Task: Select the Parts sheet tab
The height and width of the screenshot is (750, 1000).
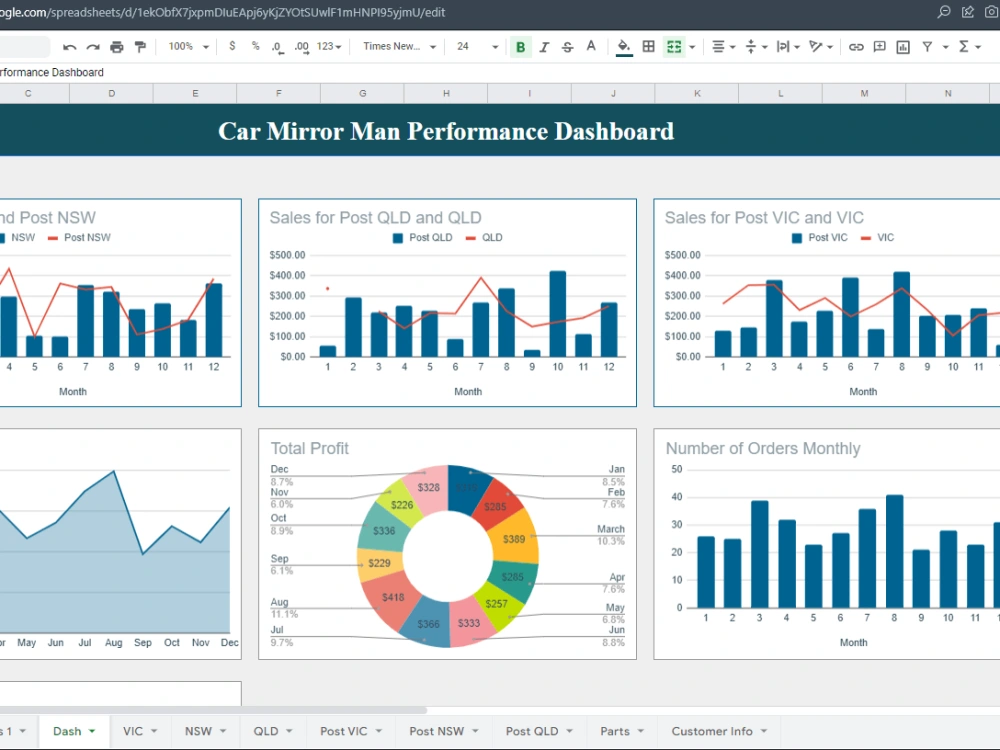Action: [614, 731]
